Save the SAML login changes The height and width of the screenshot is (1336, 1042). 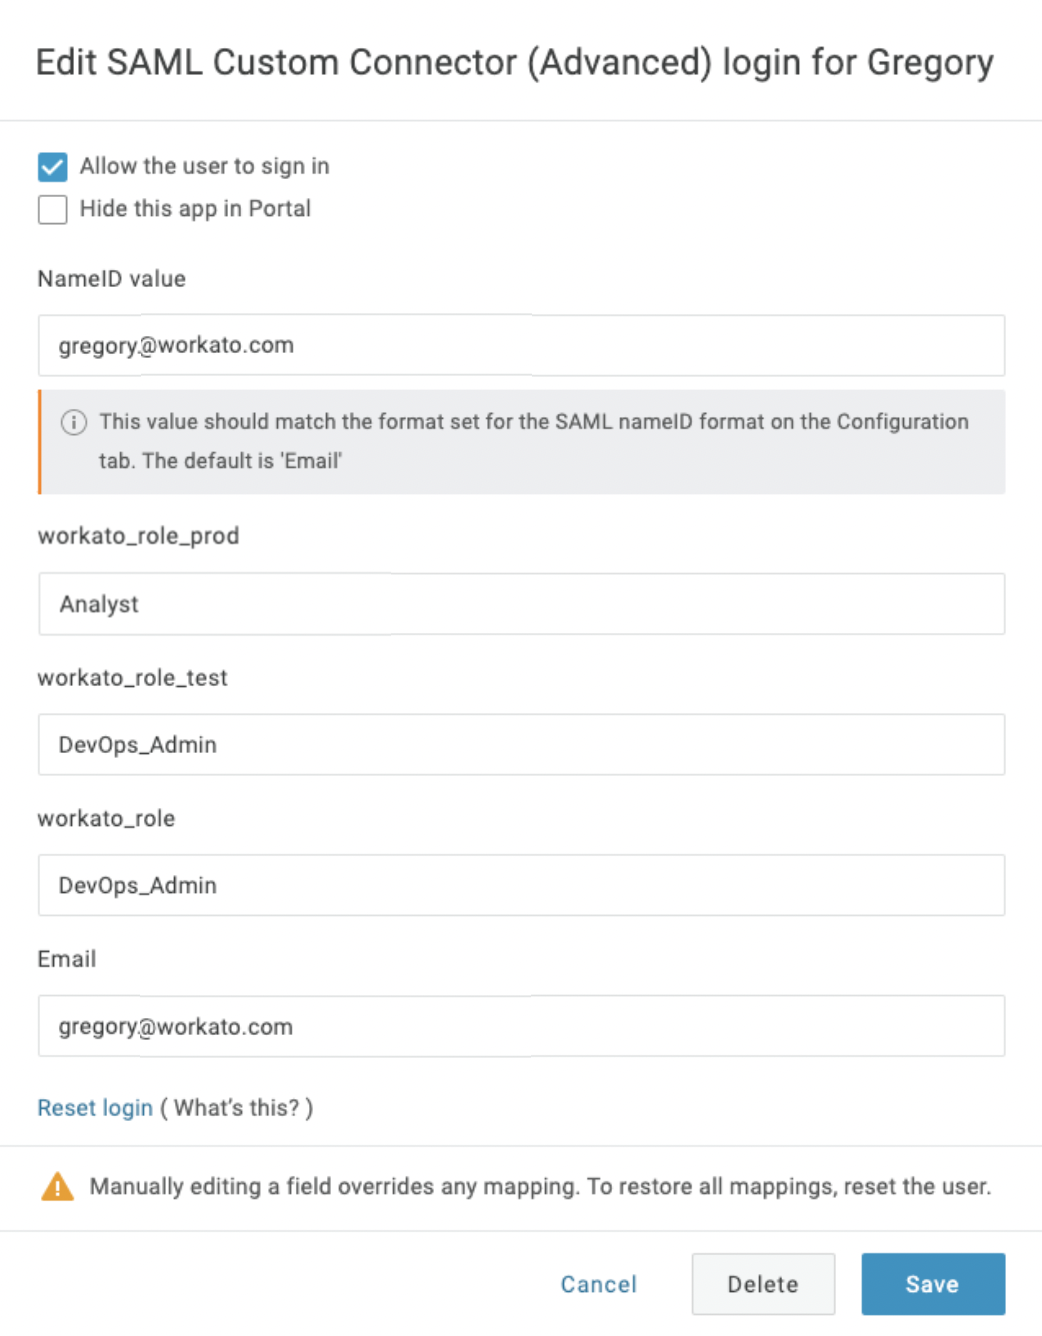[x=932, y=1284]
